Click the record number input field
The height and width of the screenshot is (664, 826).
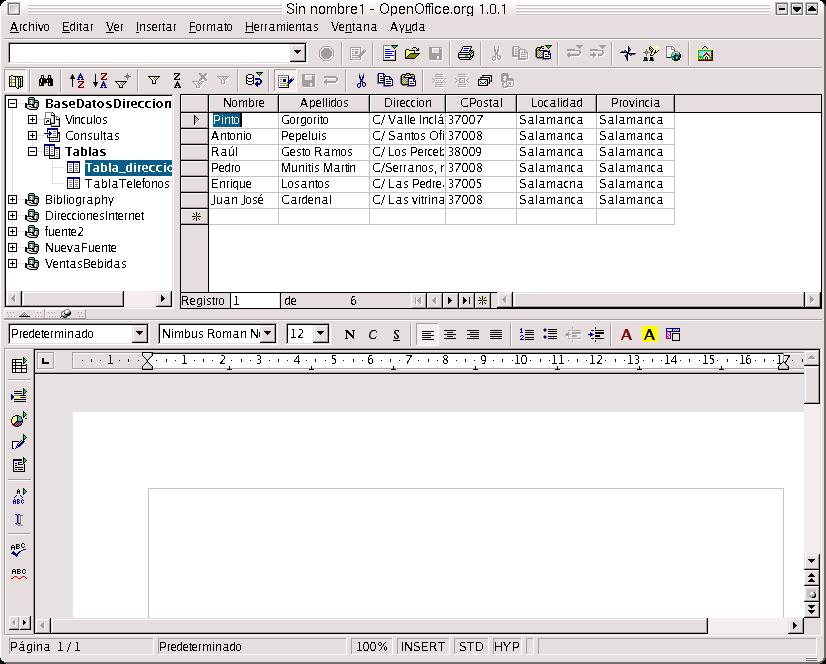point(254,300)
